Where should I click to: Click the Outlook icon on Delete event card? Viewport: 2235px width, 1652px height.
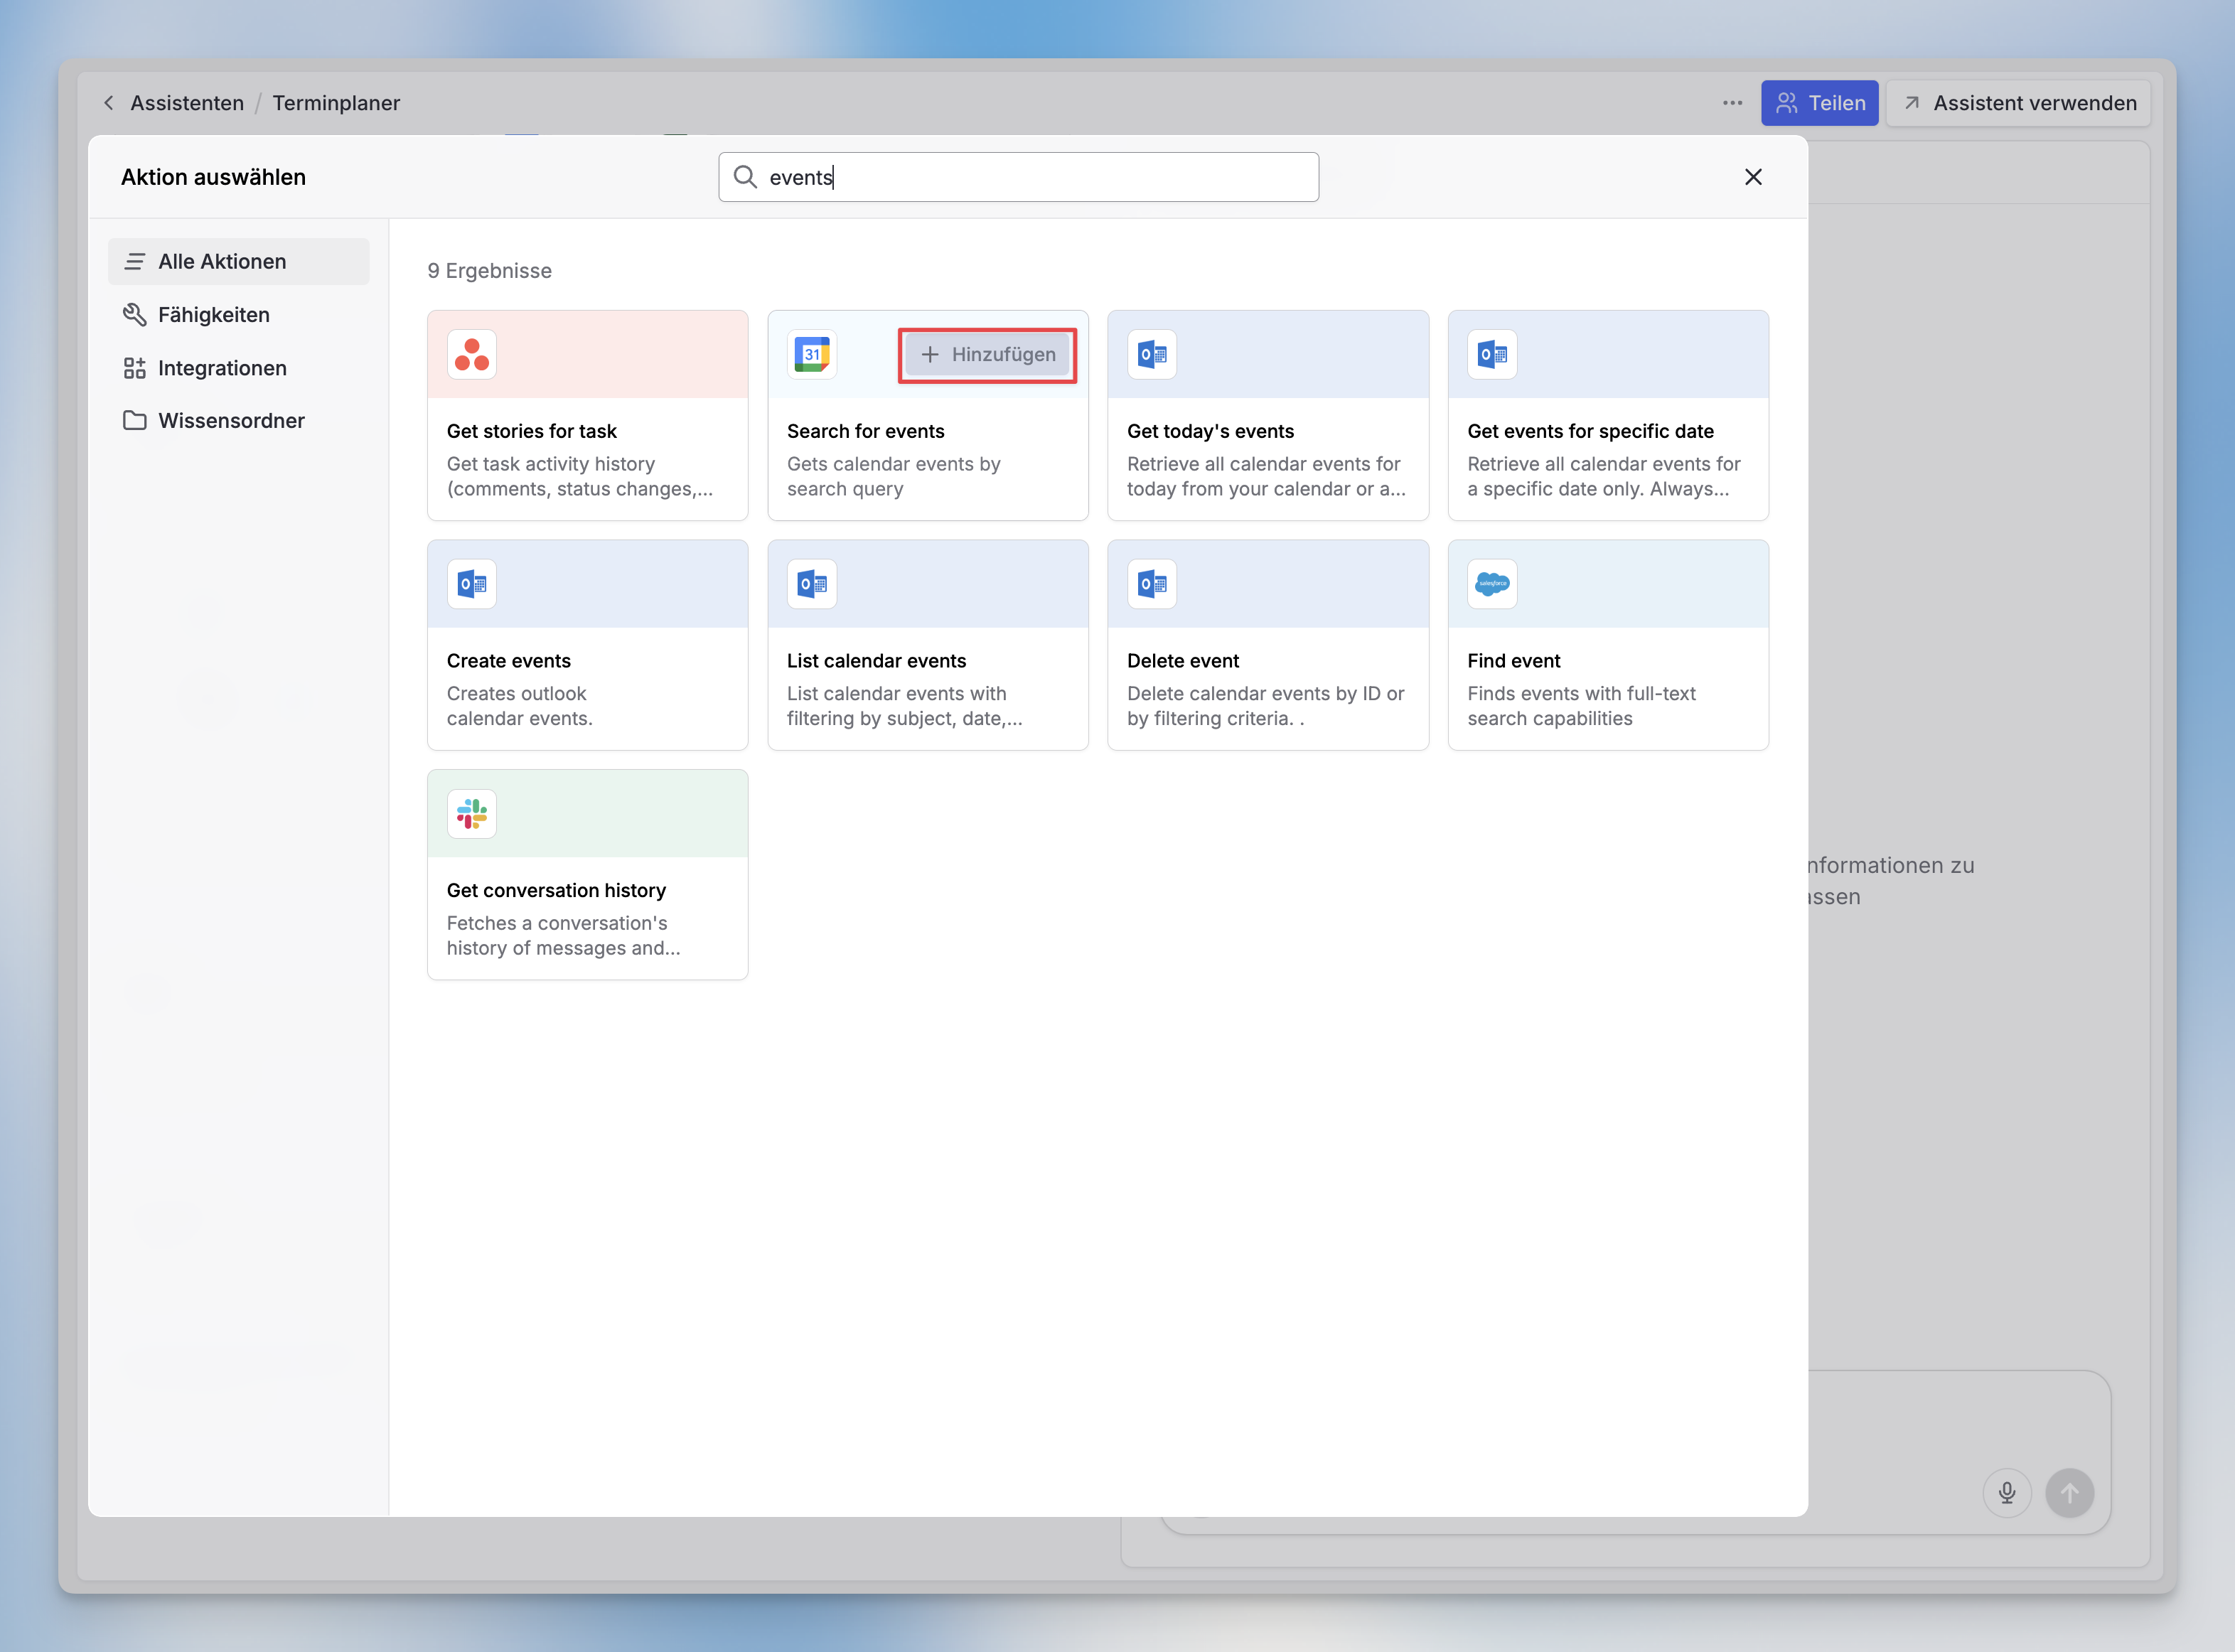1152,584
